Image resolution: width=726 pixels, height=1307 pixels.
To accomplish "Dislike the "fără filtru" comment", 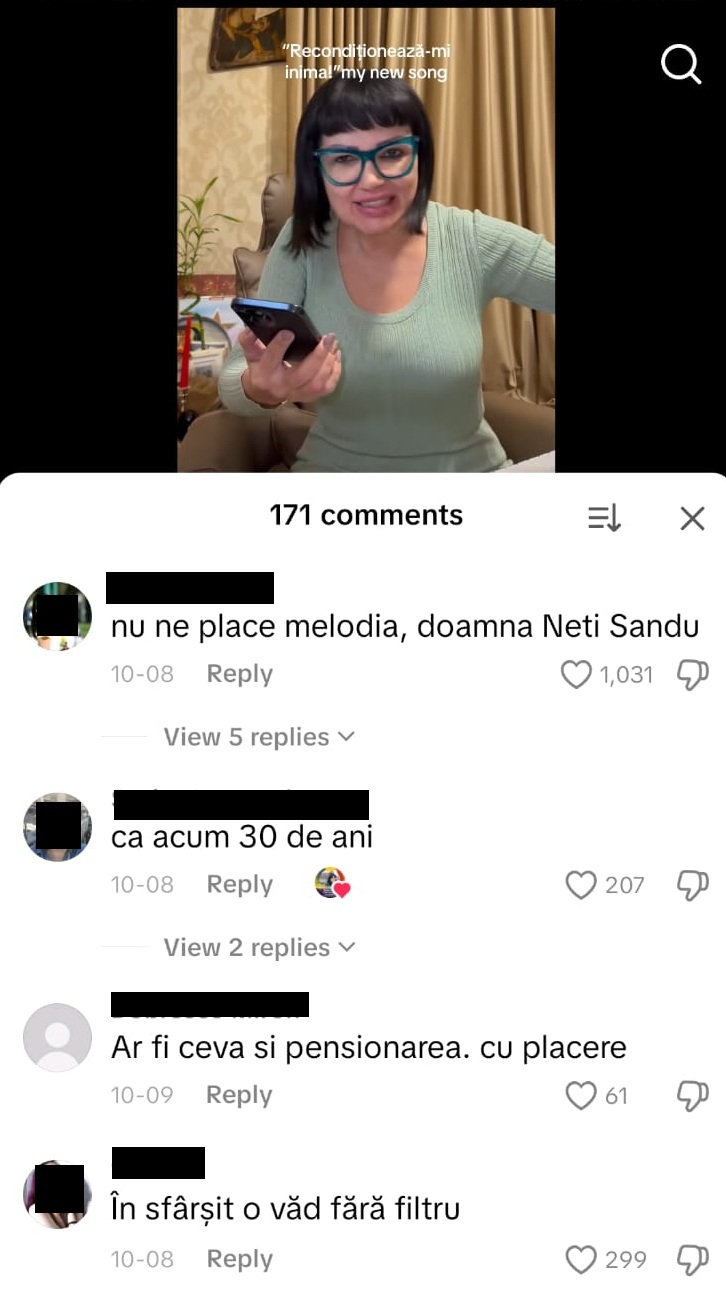I will point(693,1259).
